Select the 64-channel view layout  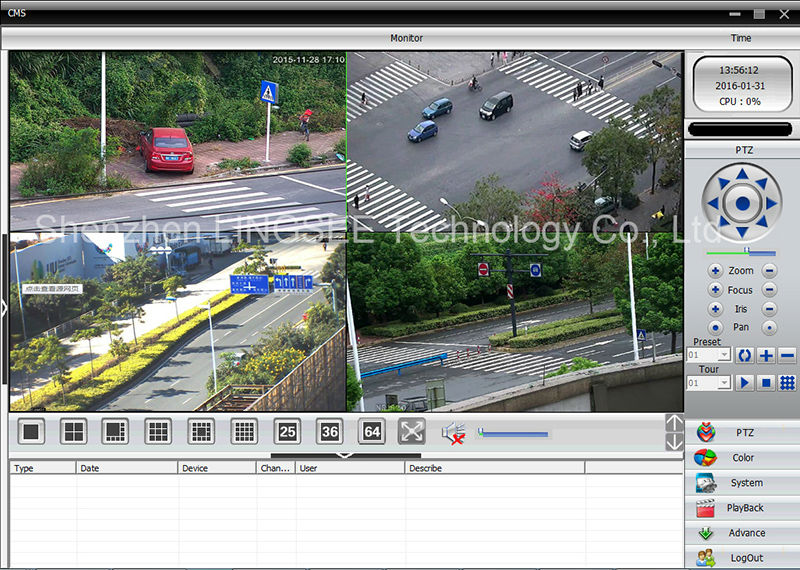click(372, 432)
